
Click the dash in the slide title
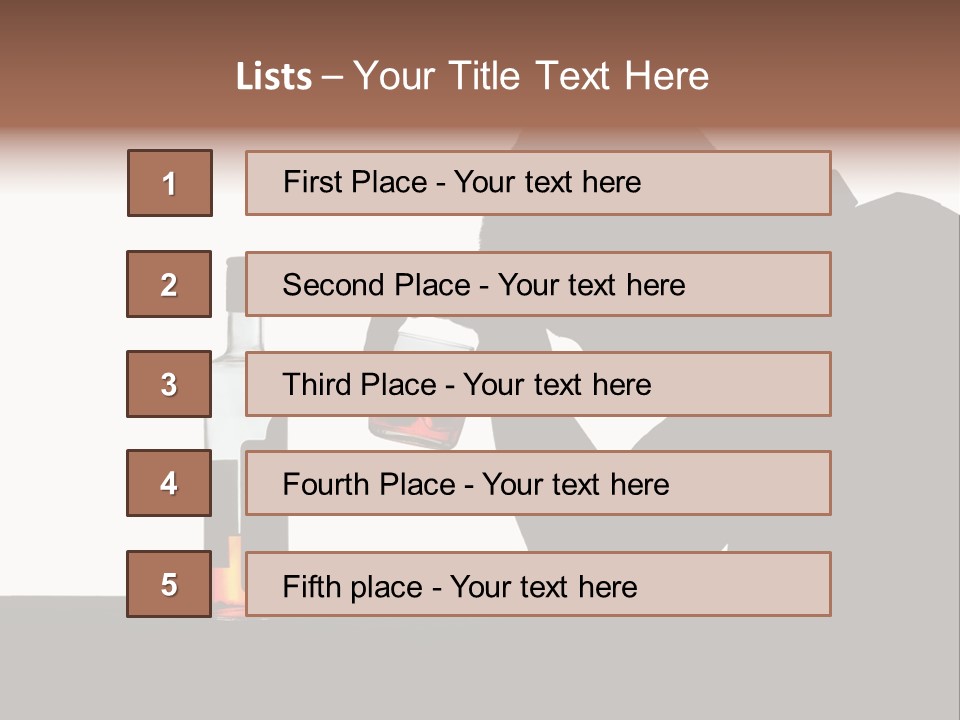click(x=331, y=78)
